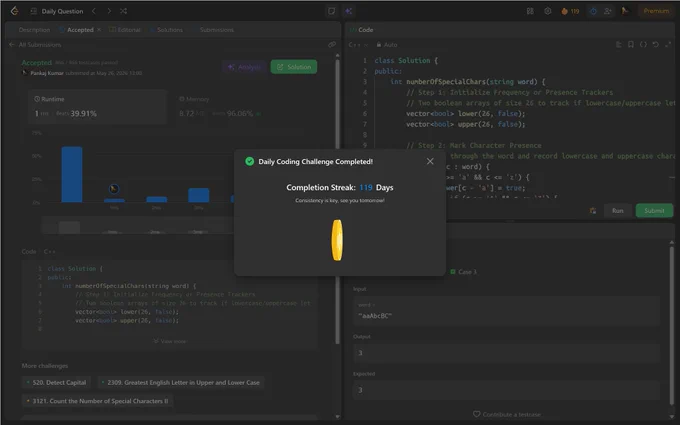Screen dimensions: 680x425
Task: Expand code with View more
Action: click(170, 341)
